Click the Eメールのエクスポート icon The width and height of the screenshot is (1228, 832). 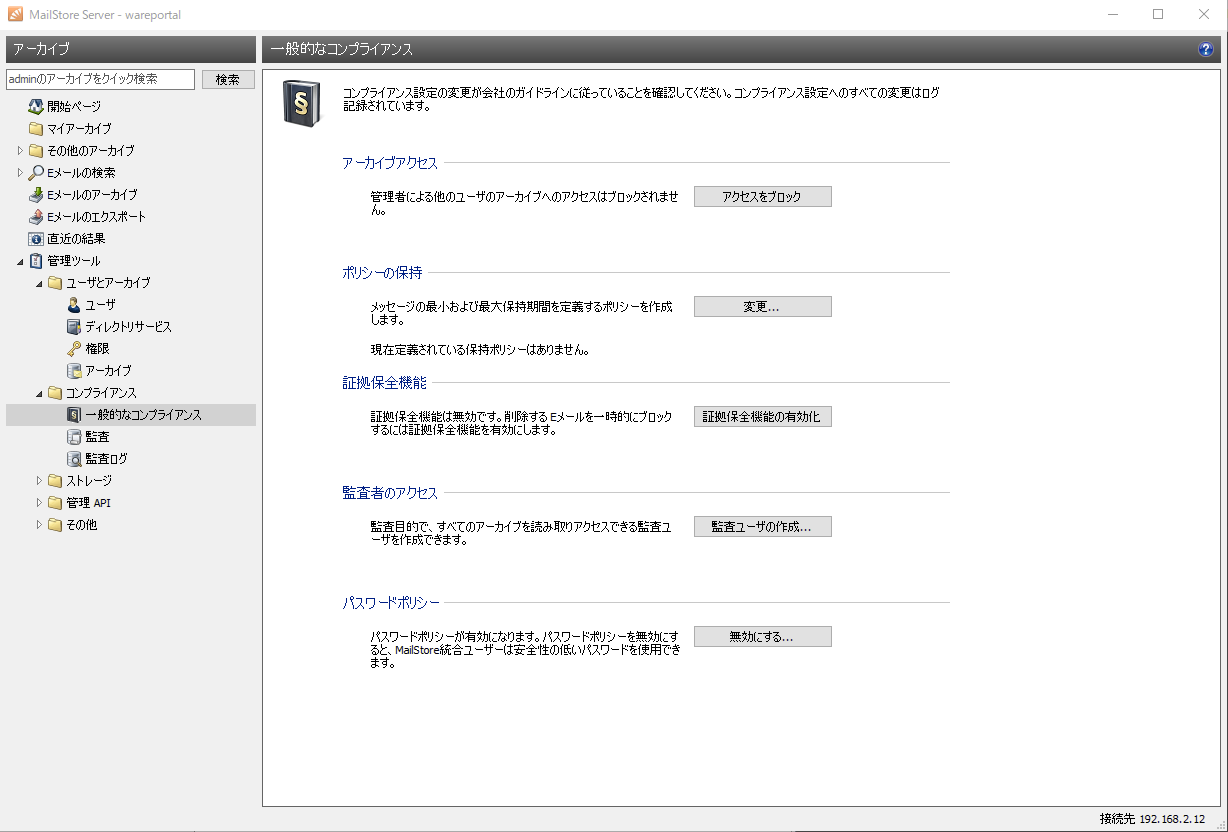click(x=36, y=217)
